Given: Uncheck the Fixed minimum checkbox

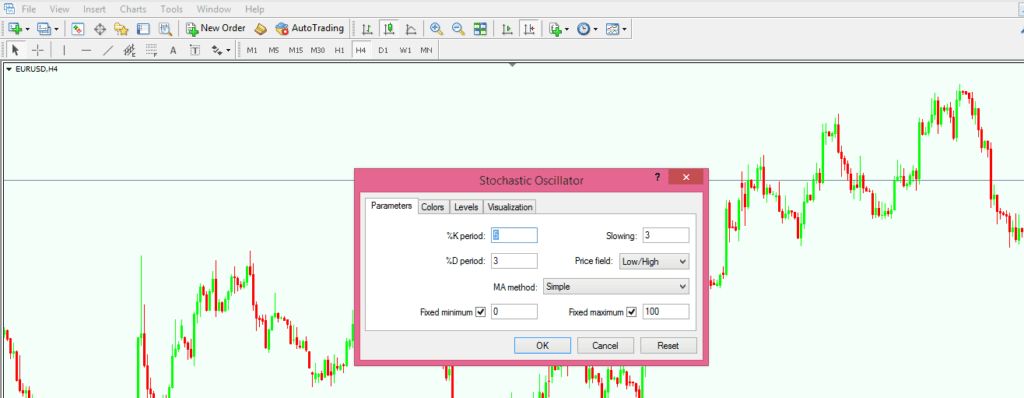Looking at the screenshot, I should tap(481, 312).
